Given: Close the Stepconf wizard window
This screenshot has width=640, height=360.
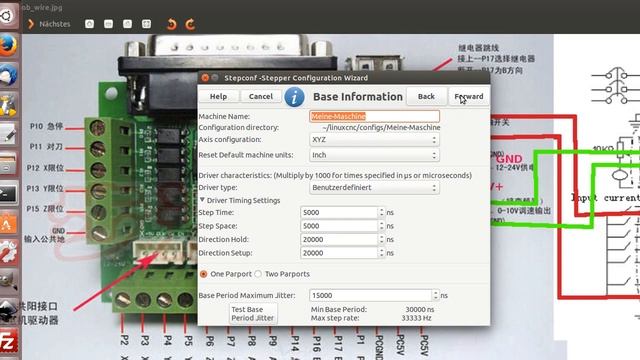Looking at the screenshot, I should (205, 78).
